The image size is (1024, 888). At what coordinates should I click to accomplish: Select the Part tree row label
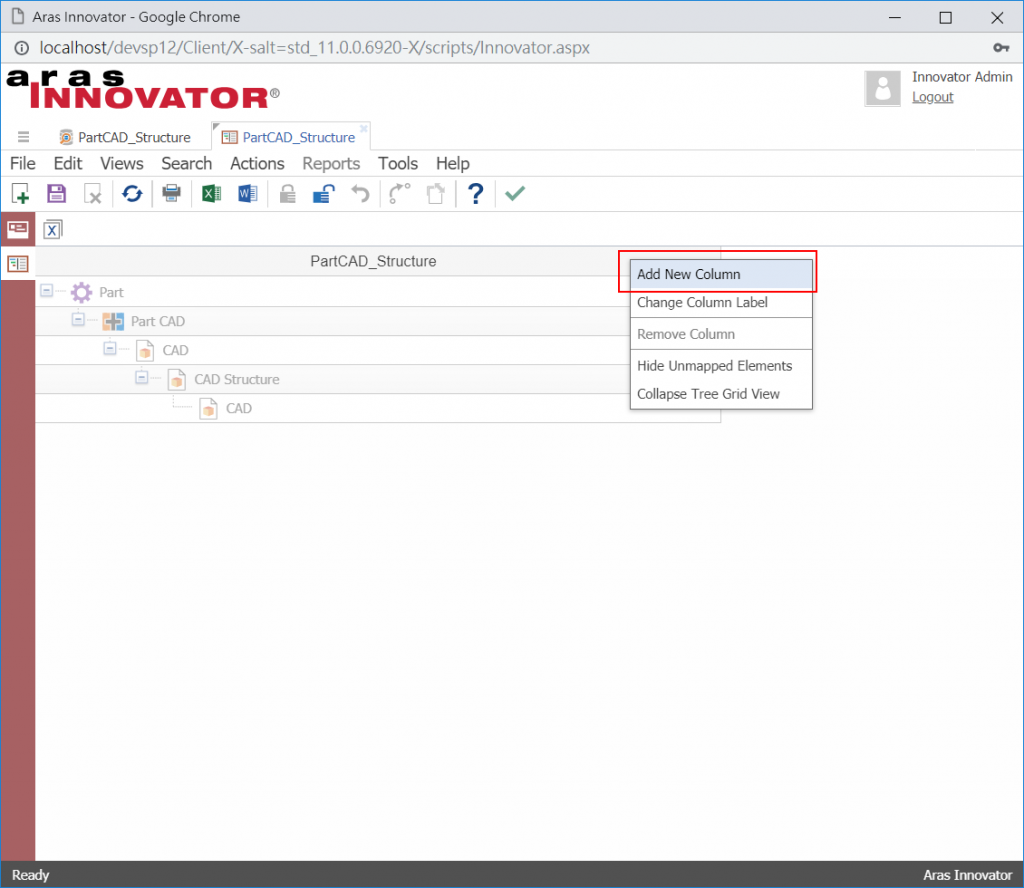[x=111, y=292]
